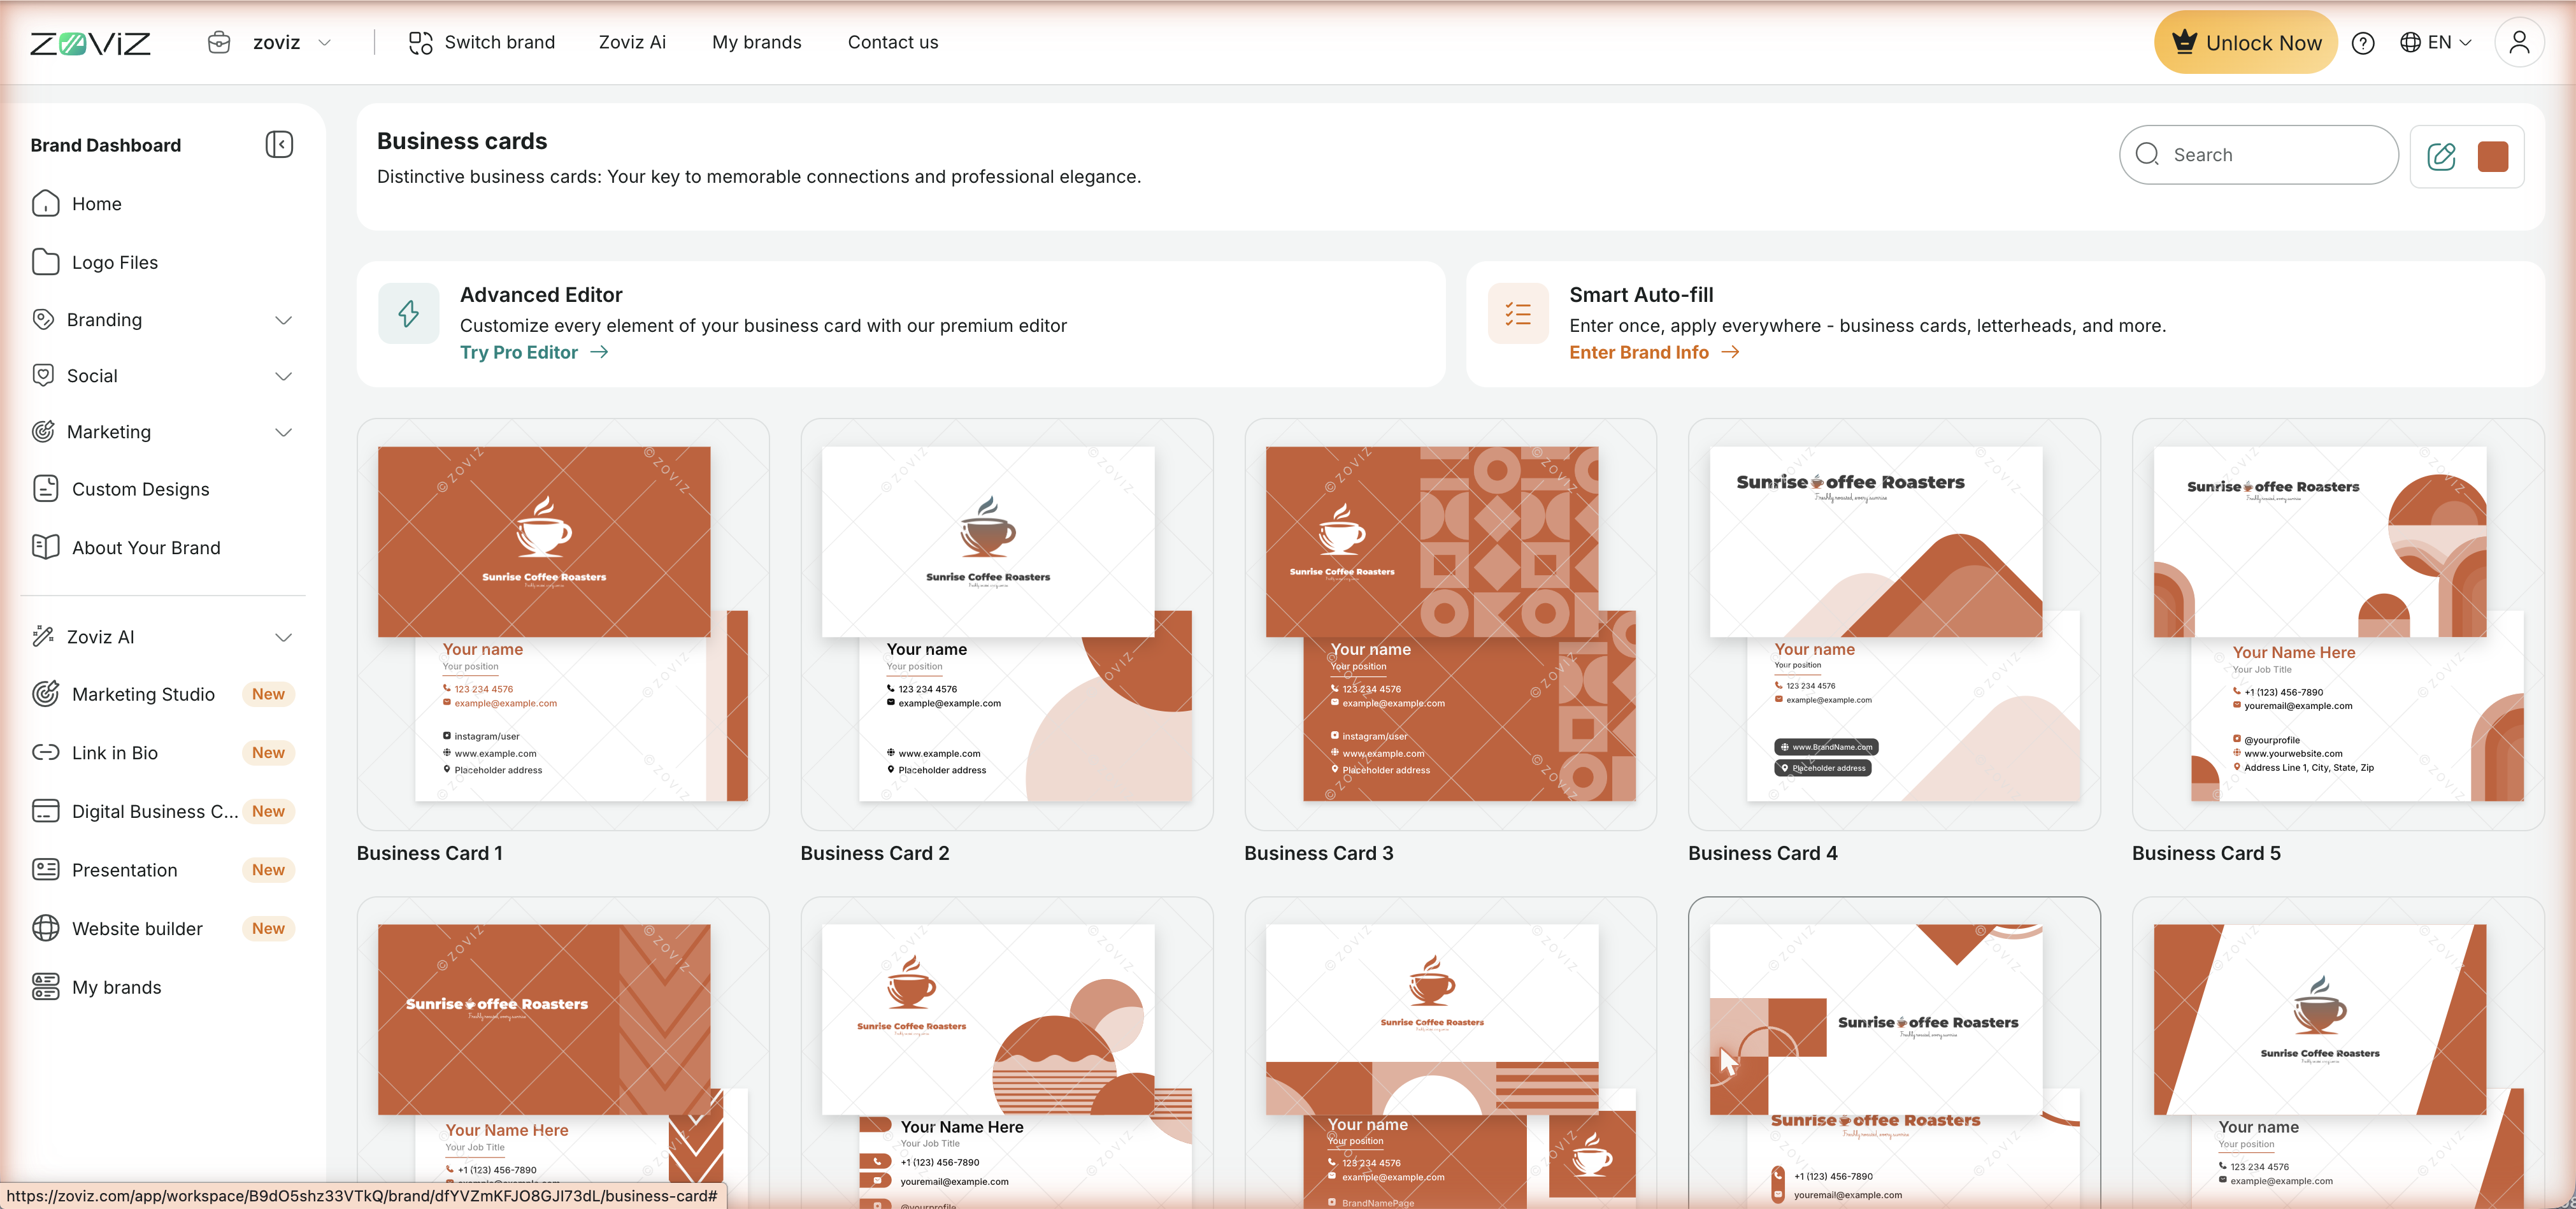Viewport: 2576px width, 1209px height.
Task: Click the Business cards page heading
Action: pos(462,141)
